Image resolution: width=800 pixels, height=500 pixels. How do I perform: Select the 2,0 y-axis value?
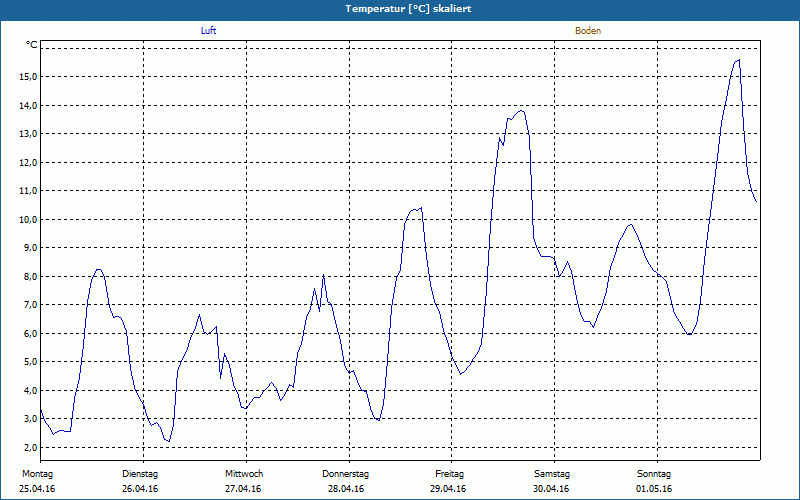tap(30, 447)
